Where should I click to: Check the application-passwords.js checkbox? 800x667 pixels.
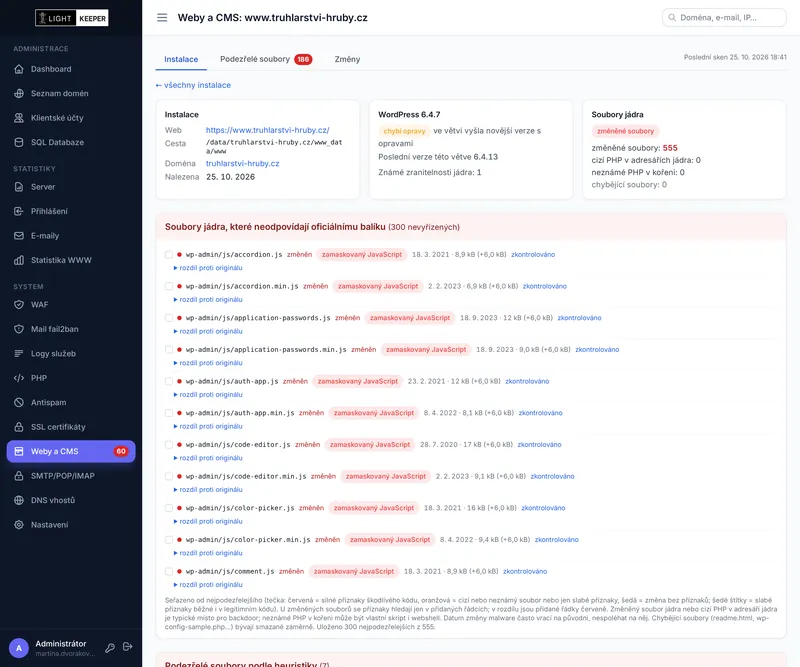tap(169, 318)
